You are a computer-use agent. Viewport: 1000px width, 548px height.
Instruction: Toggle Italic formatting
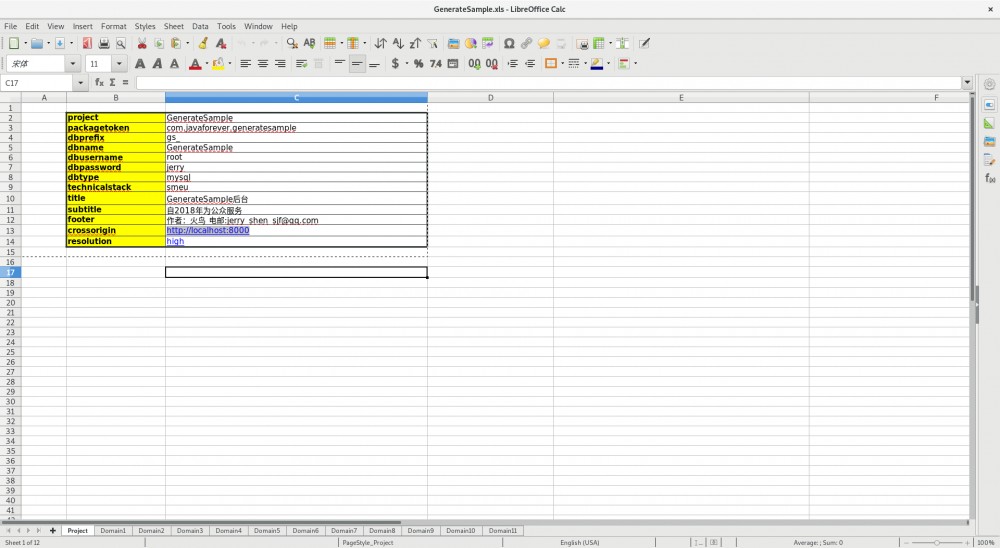[157, 63]
